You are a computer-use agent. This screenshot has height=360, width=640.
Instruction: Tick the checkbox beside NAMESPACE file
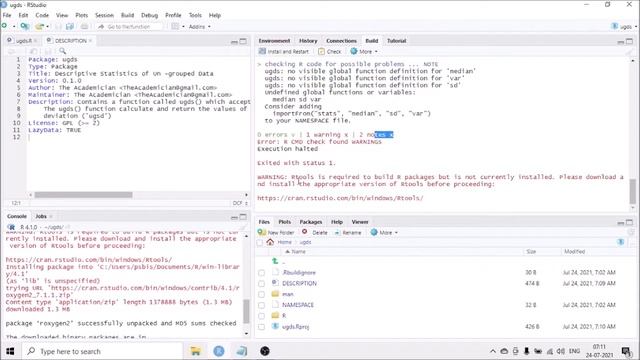261,305
